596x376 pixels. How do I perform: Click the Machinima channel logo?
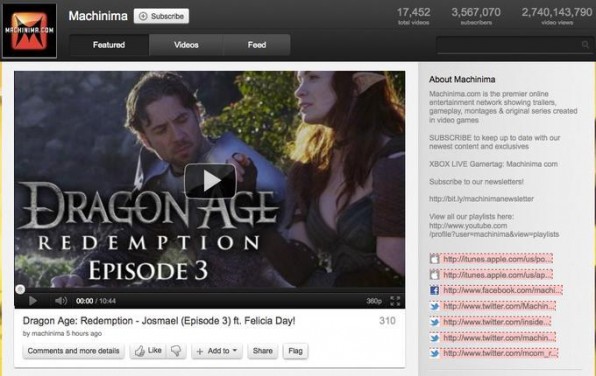(x=29, y=31)
